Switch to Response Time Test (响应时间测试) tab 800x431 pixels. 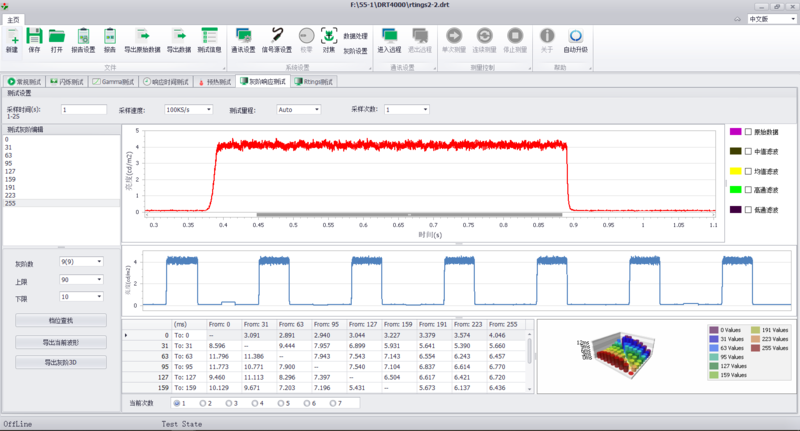pyautogui.click(x=166, y=82)
